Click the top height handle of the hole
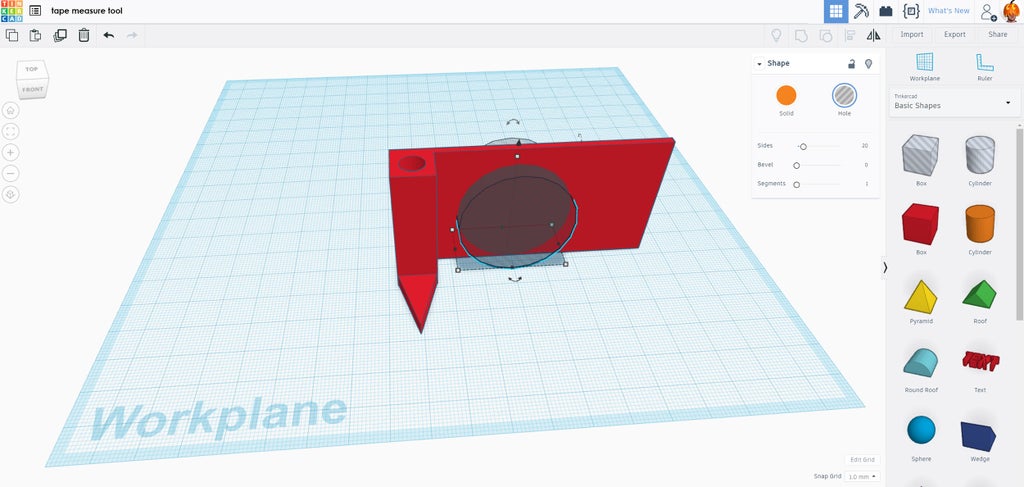Screen dimensions: 1024x487 point(517,157)
